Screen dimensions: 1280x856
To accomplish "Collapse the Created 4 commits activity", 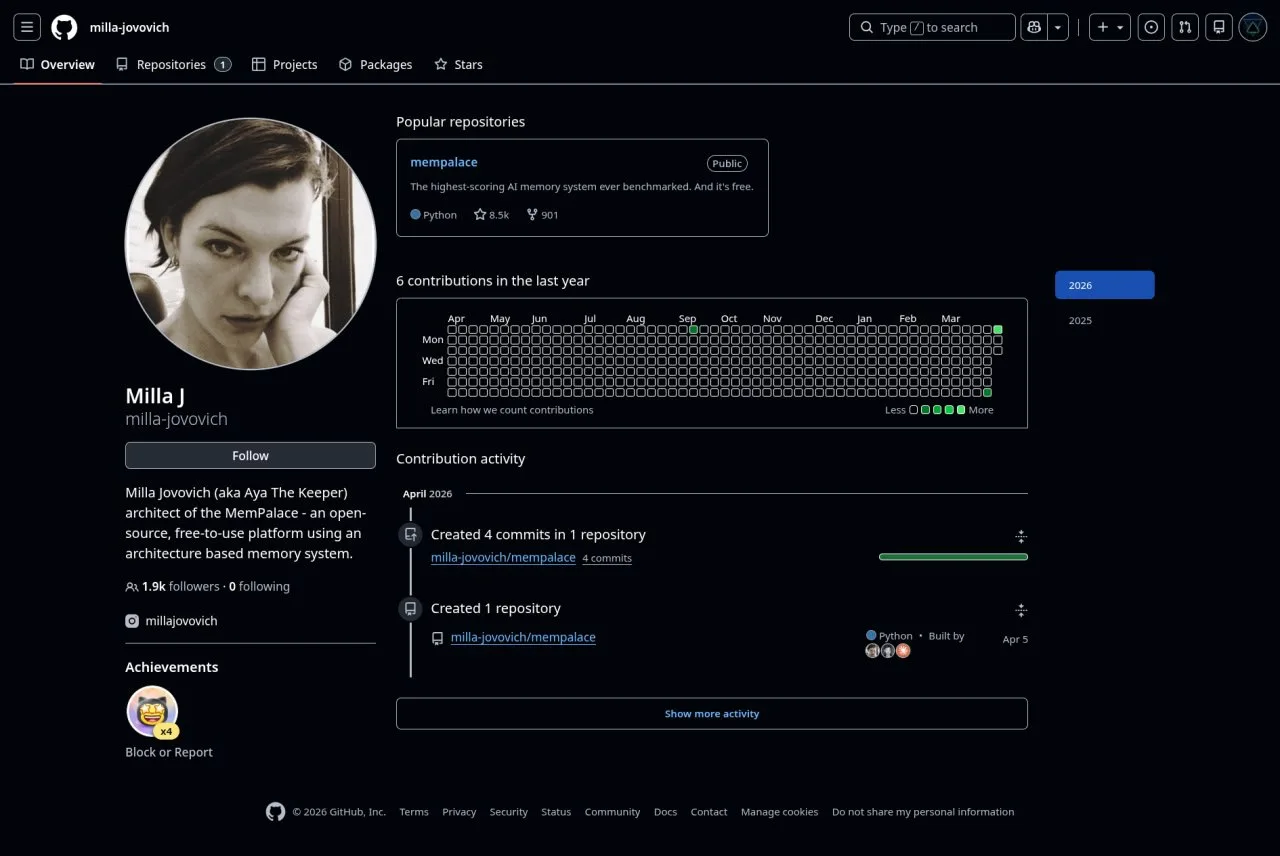I will (1020, 536).
